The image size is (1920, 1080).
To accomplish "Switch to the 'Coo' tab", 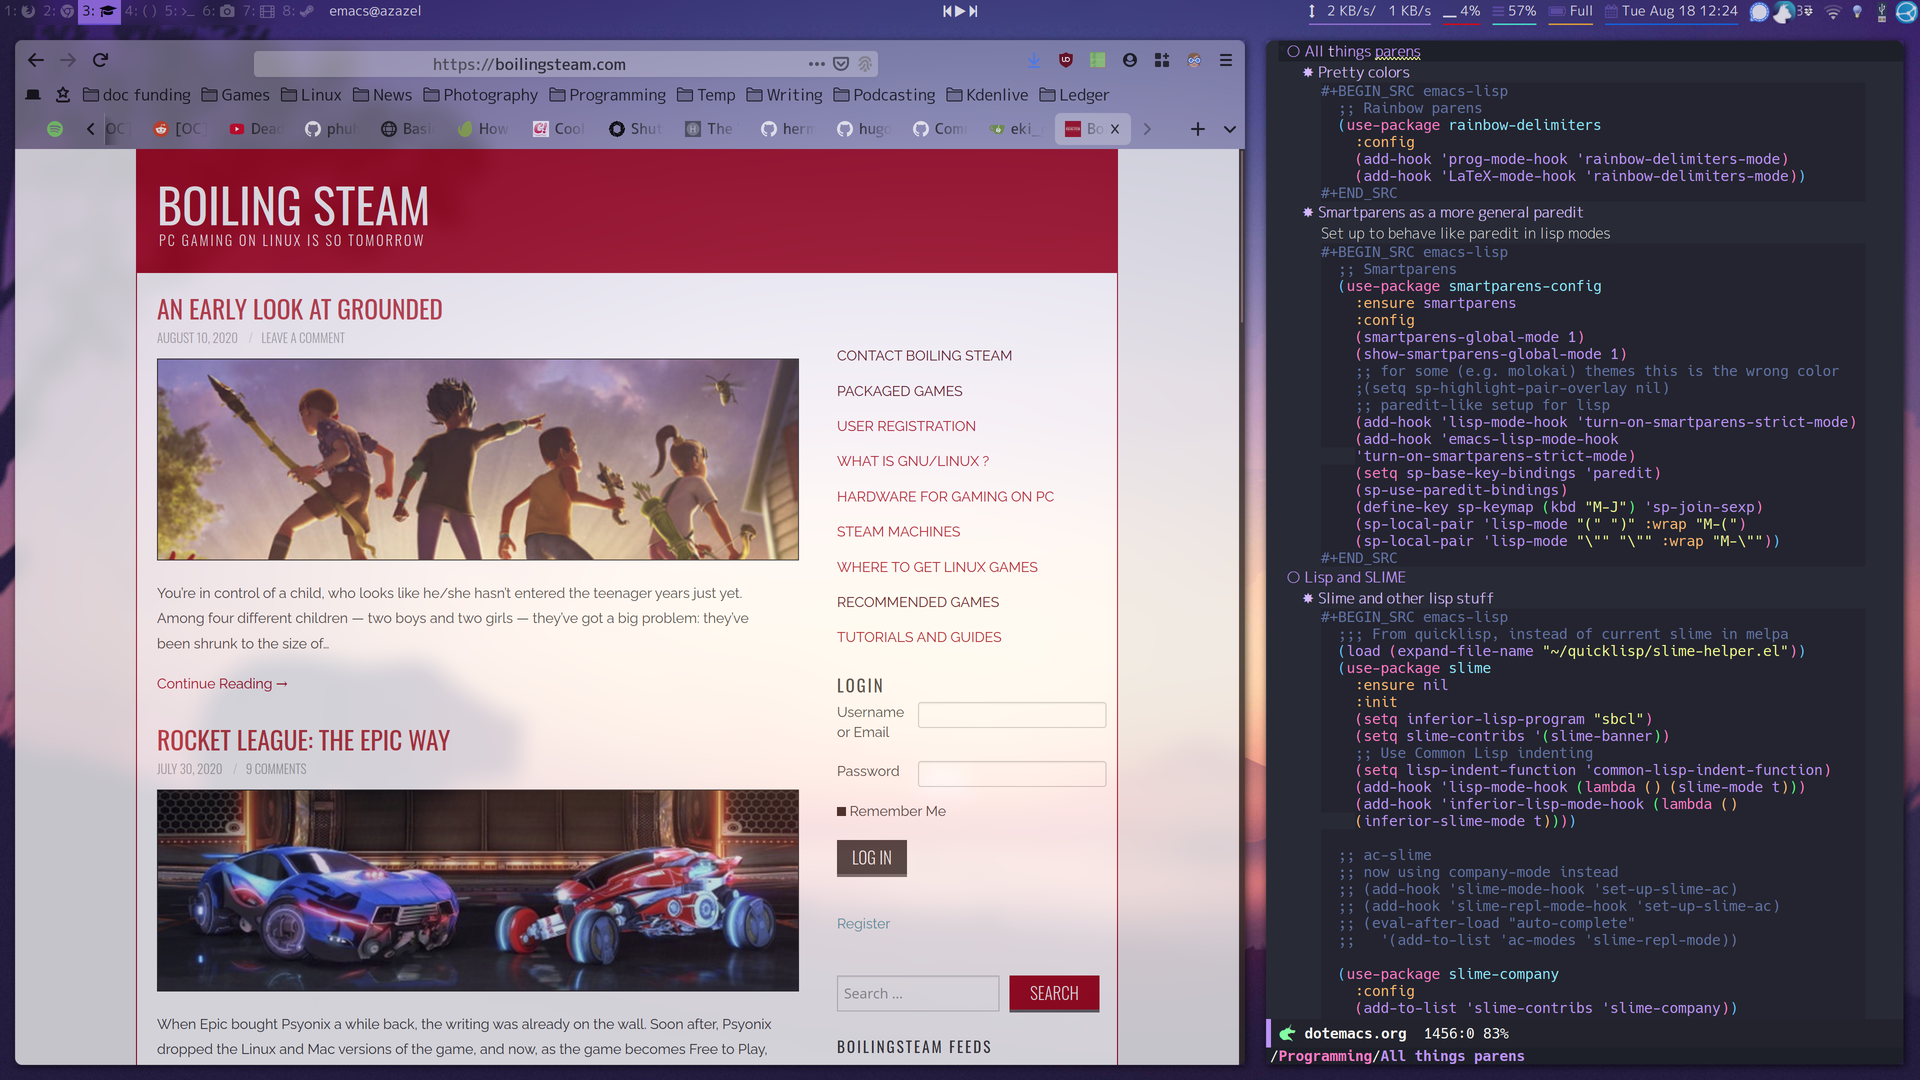I will point(559,129).
